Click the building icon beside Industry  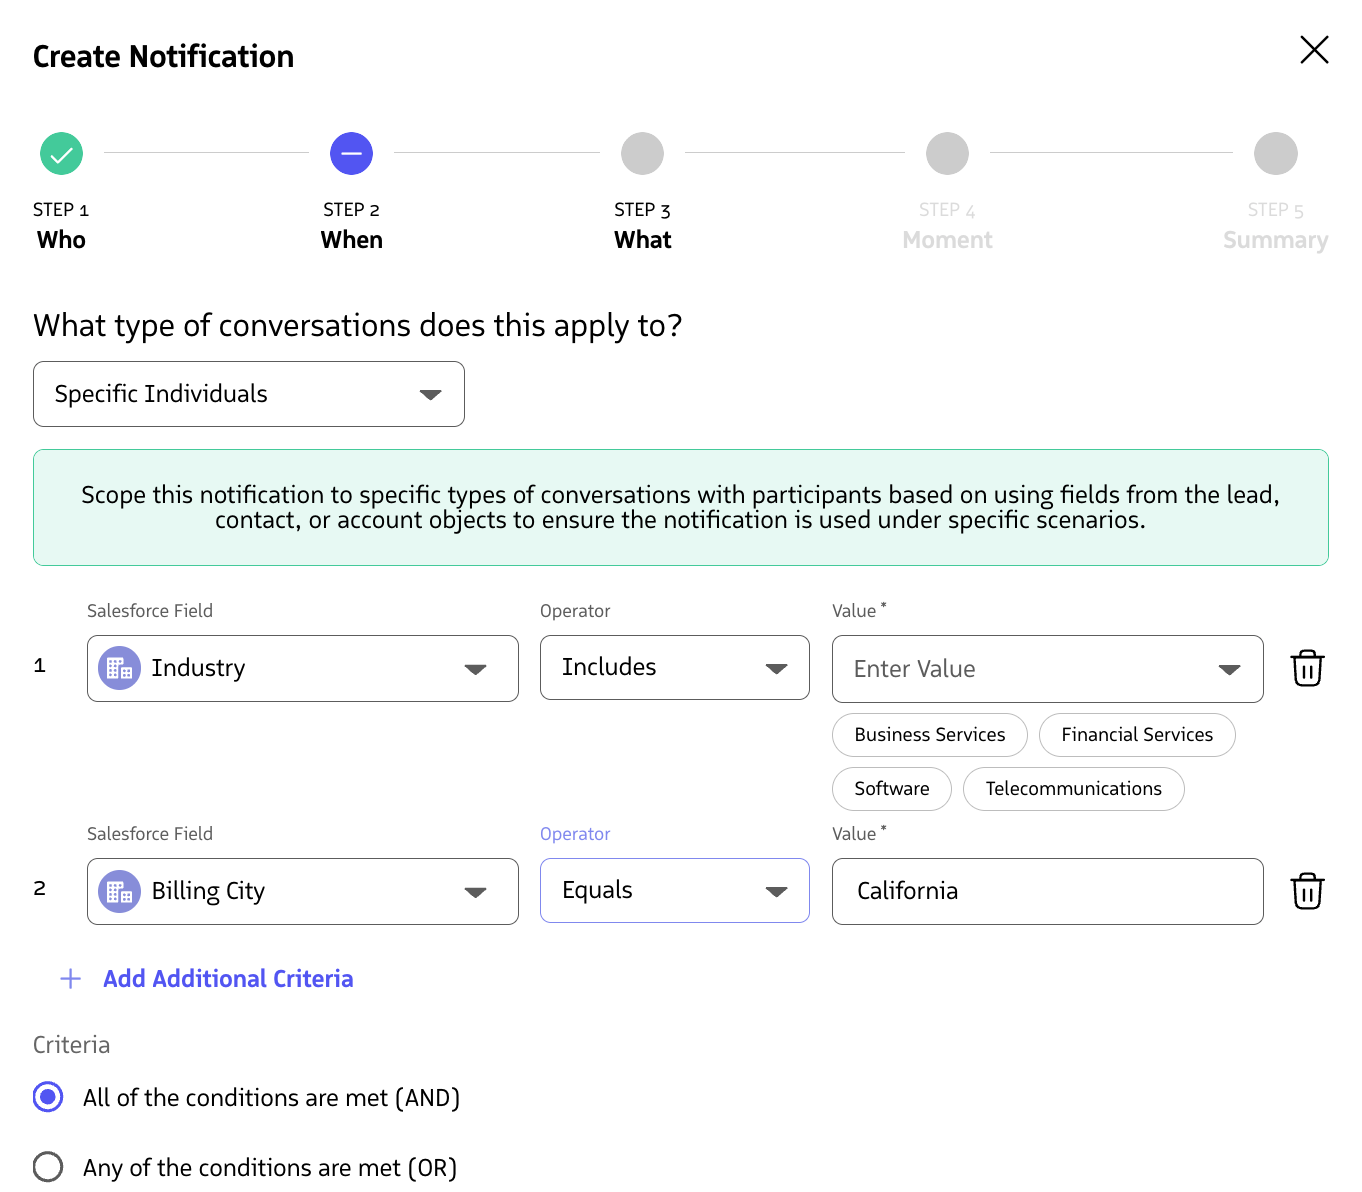tap(119, 668)
